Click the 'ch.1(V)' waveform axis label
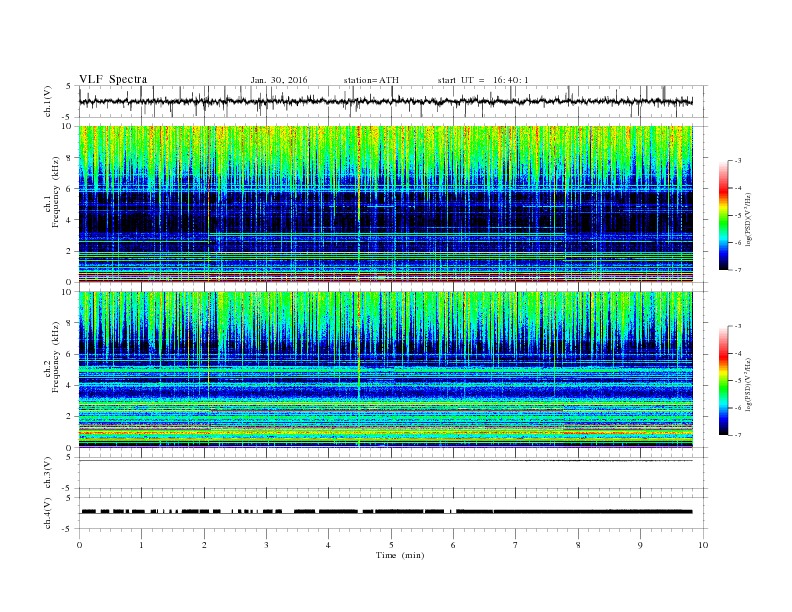The image size is (792, 612). click(48, 102)
